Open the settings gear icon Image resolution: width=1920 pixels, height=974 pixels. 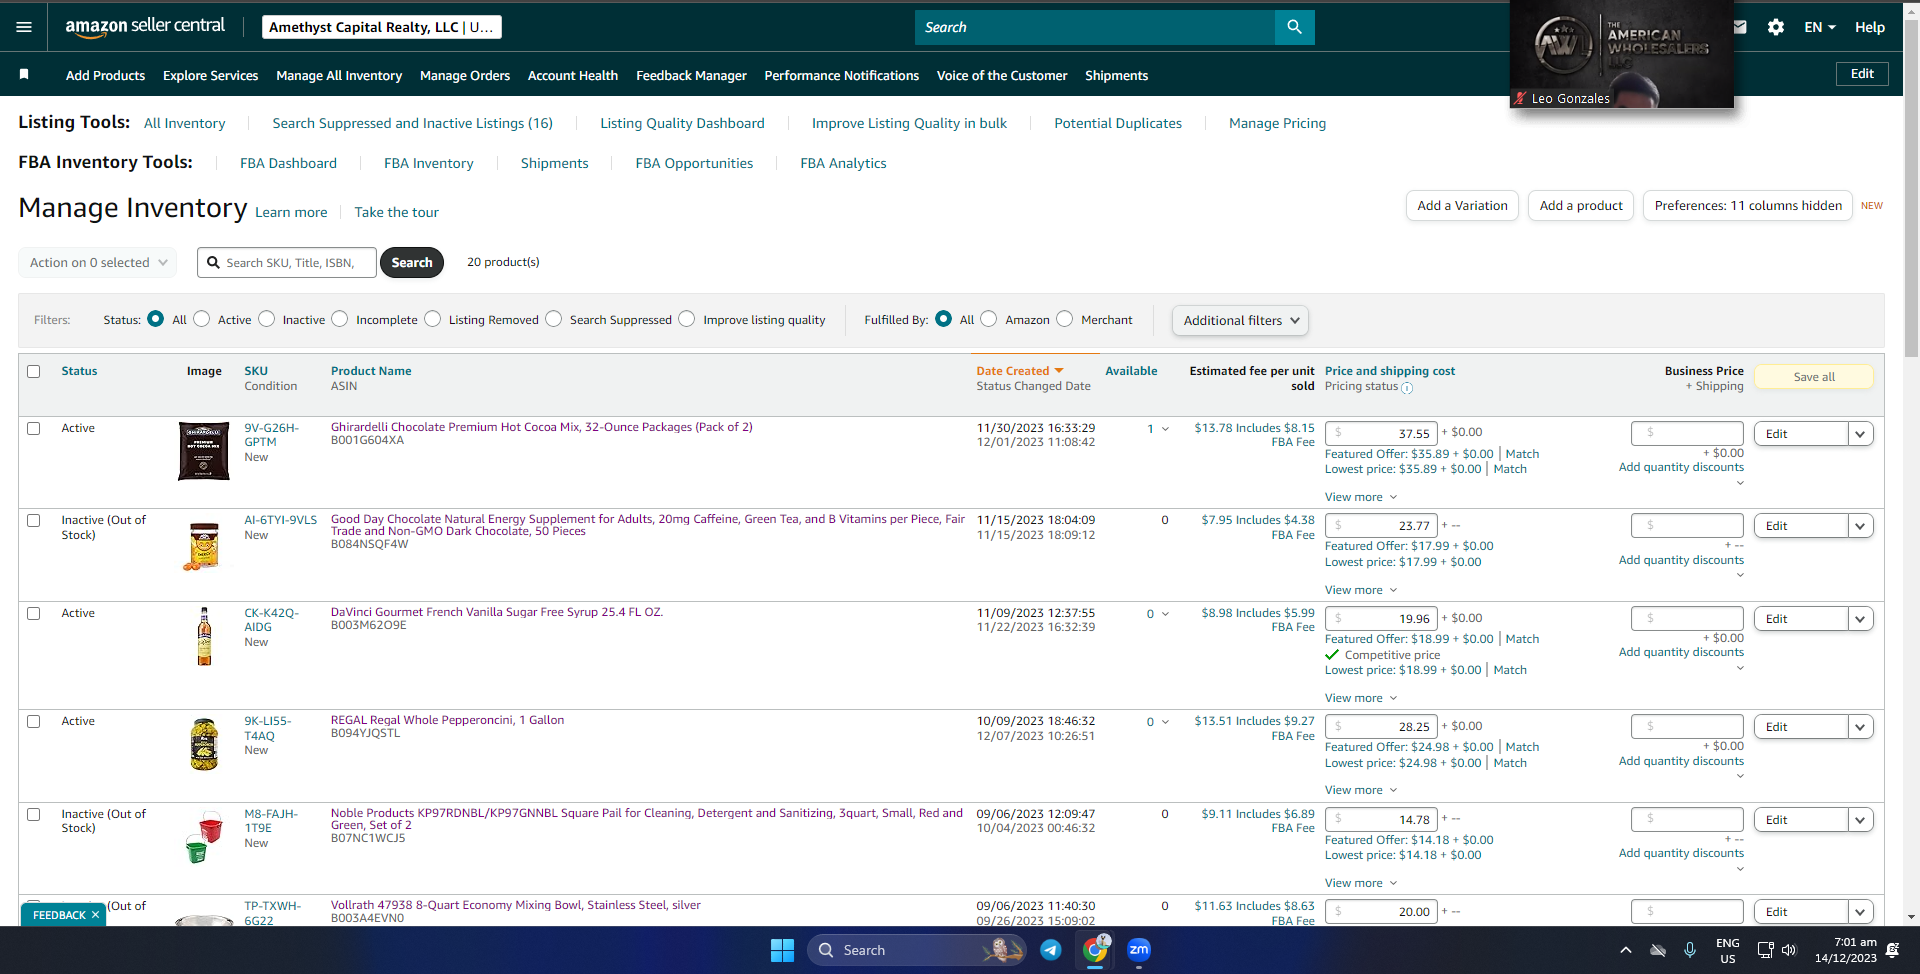tap(1776, 27)
